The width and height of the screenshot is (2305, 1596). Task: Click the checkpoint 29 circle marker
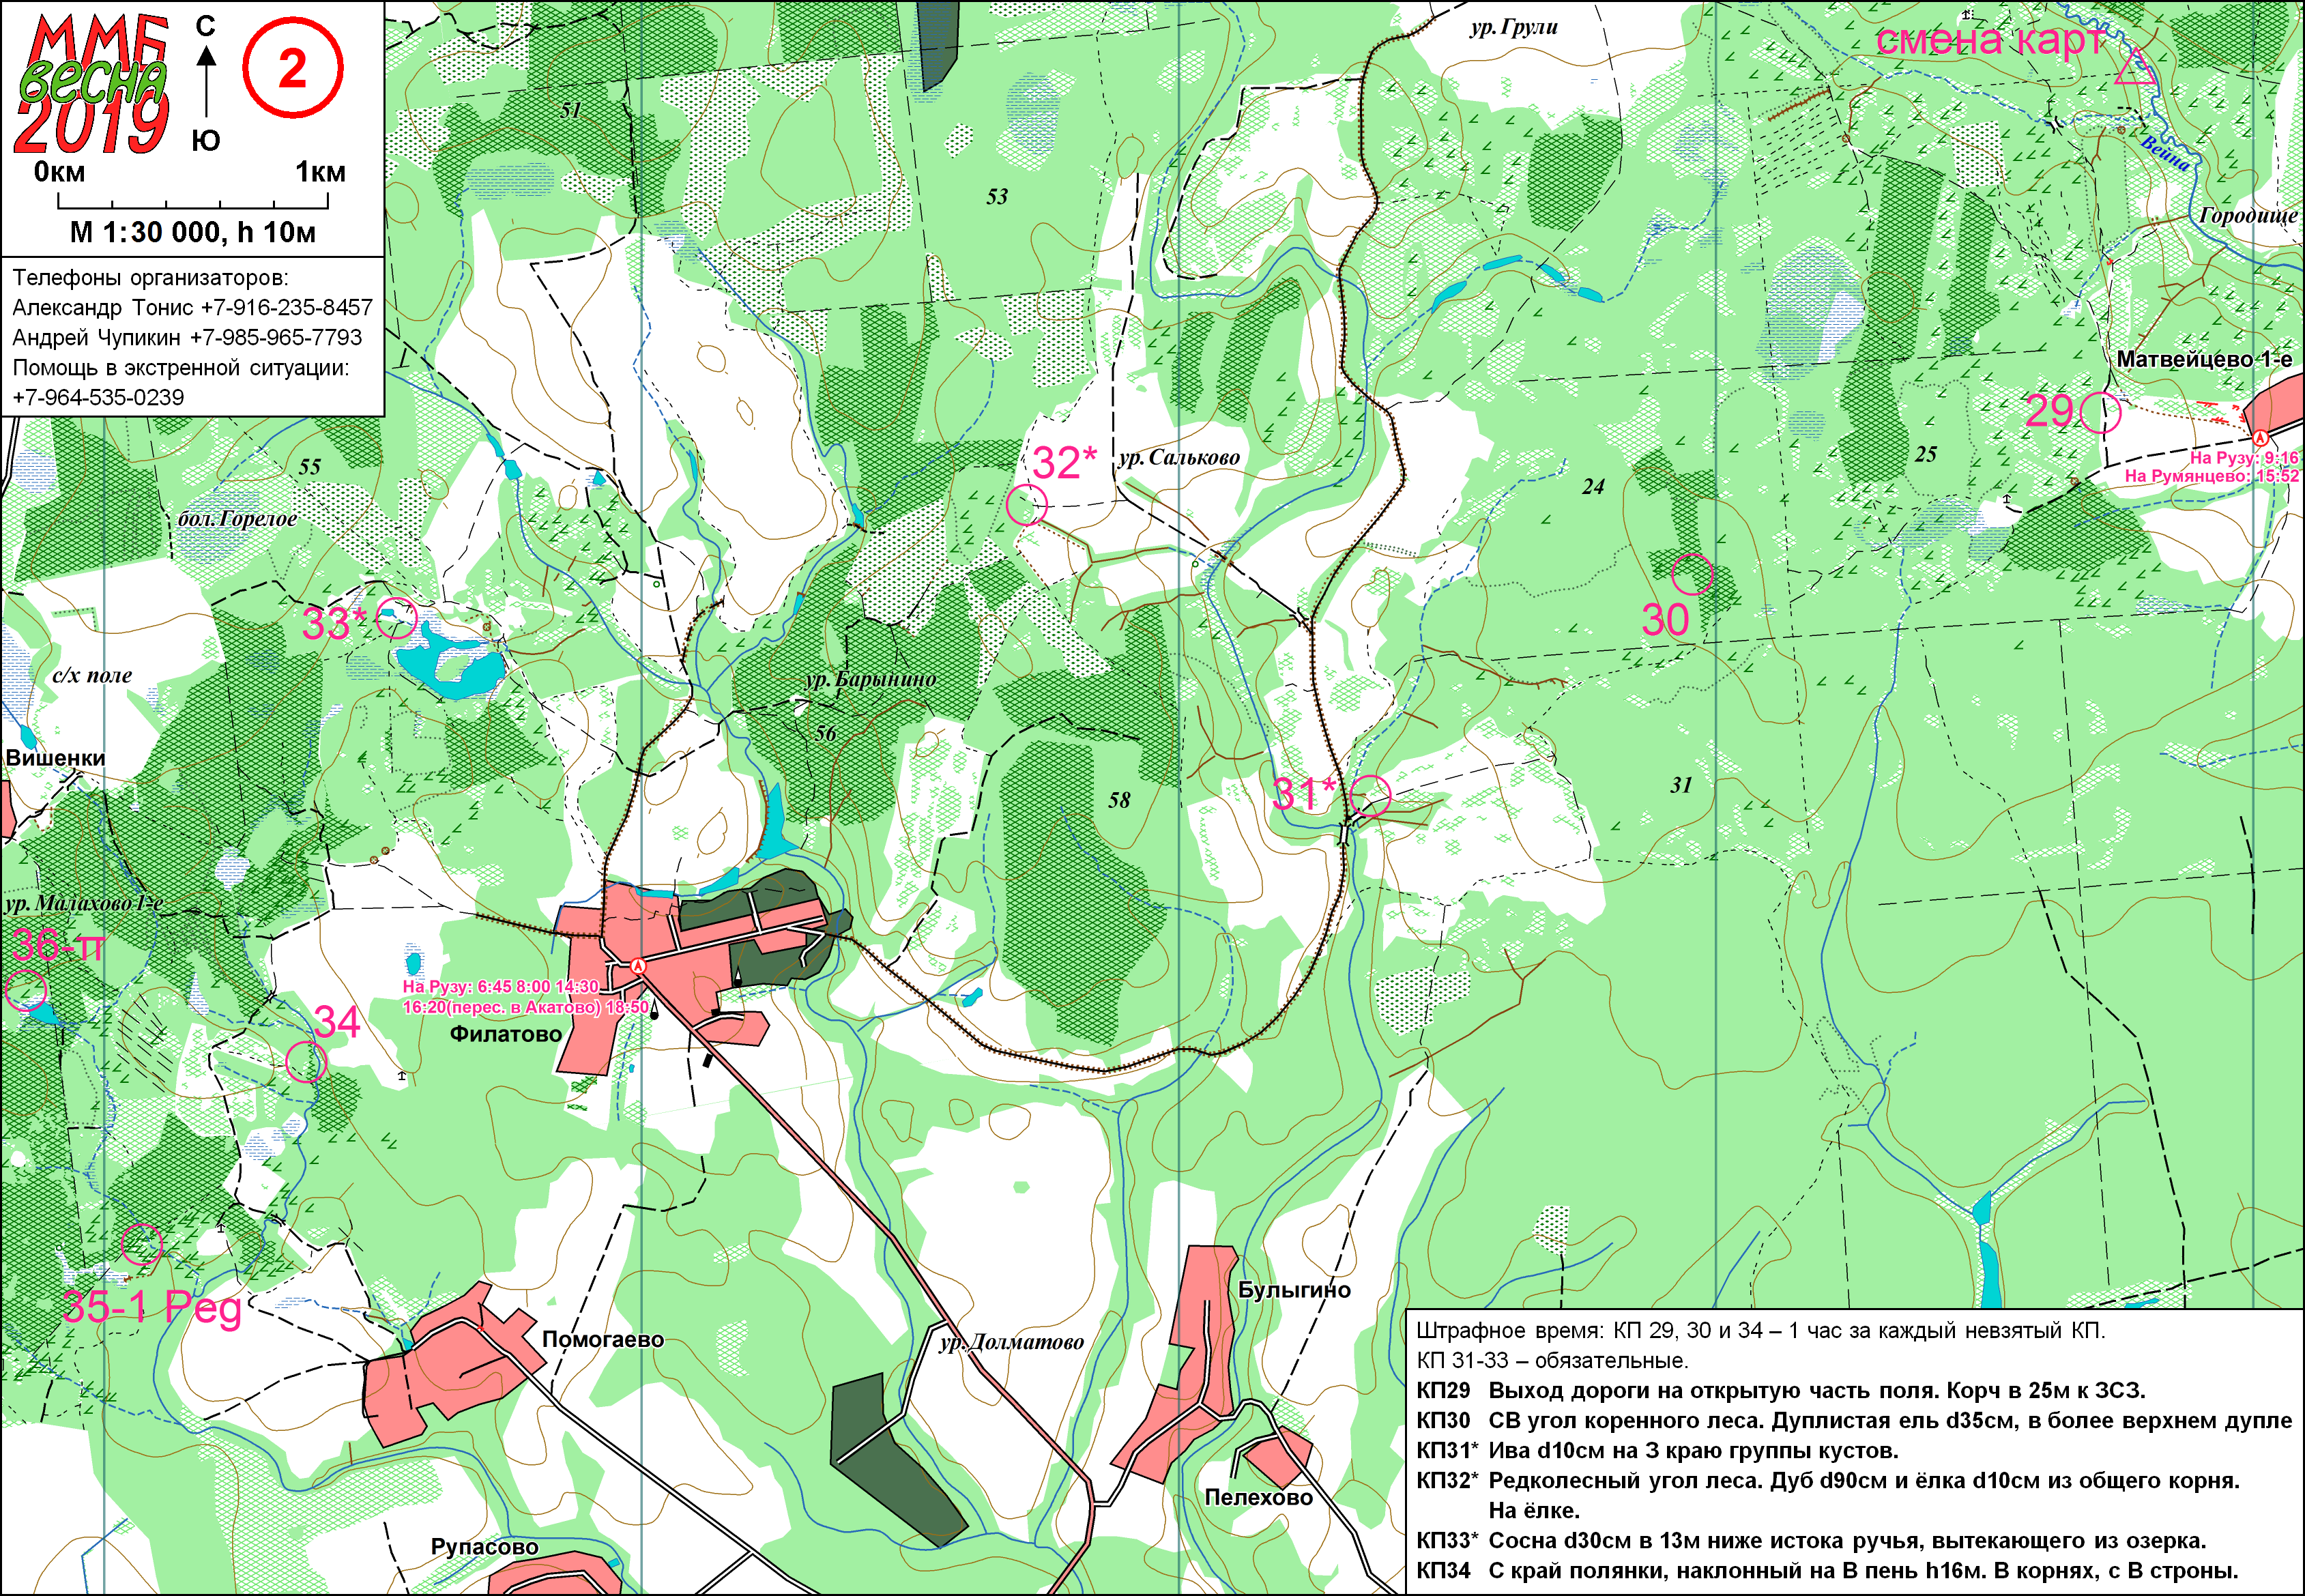[2100, 412]
